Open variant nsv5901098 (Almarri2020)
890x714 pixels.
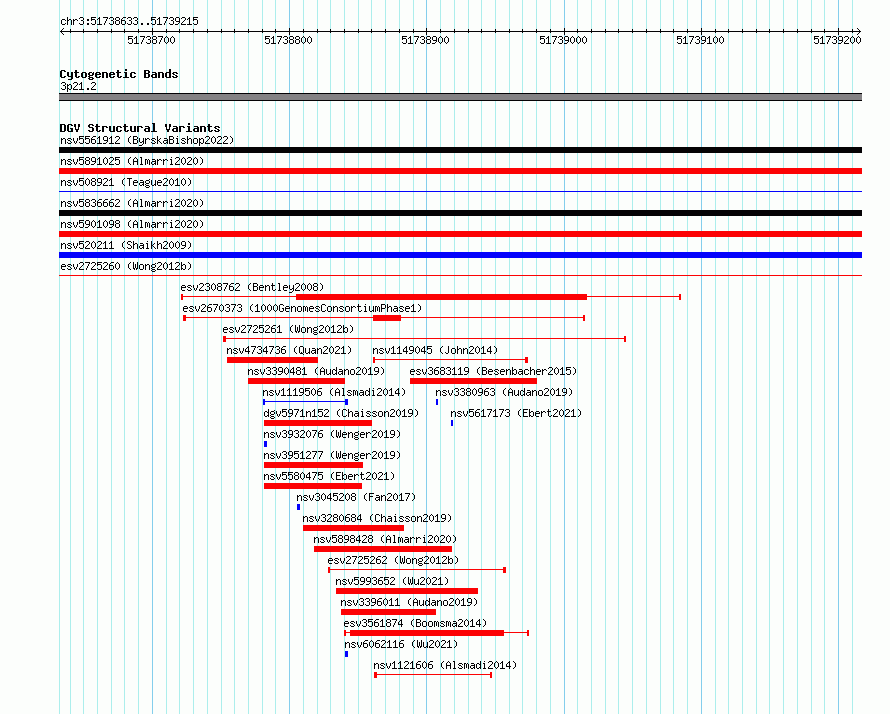(x=132, y=224)
